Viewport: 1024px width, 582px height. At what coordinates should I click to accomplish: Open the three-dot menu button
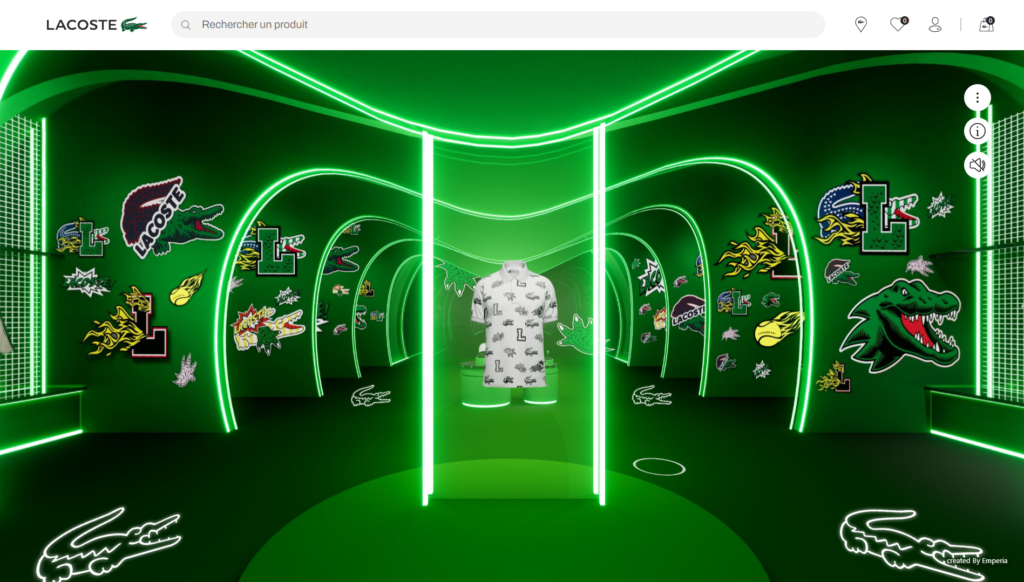(977, 98)
